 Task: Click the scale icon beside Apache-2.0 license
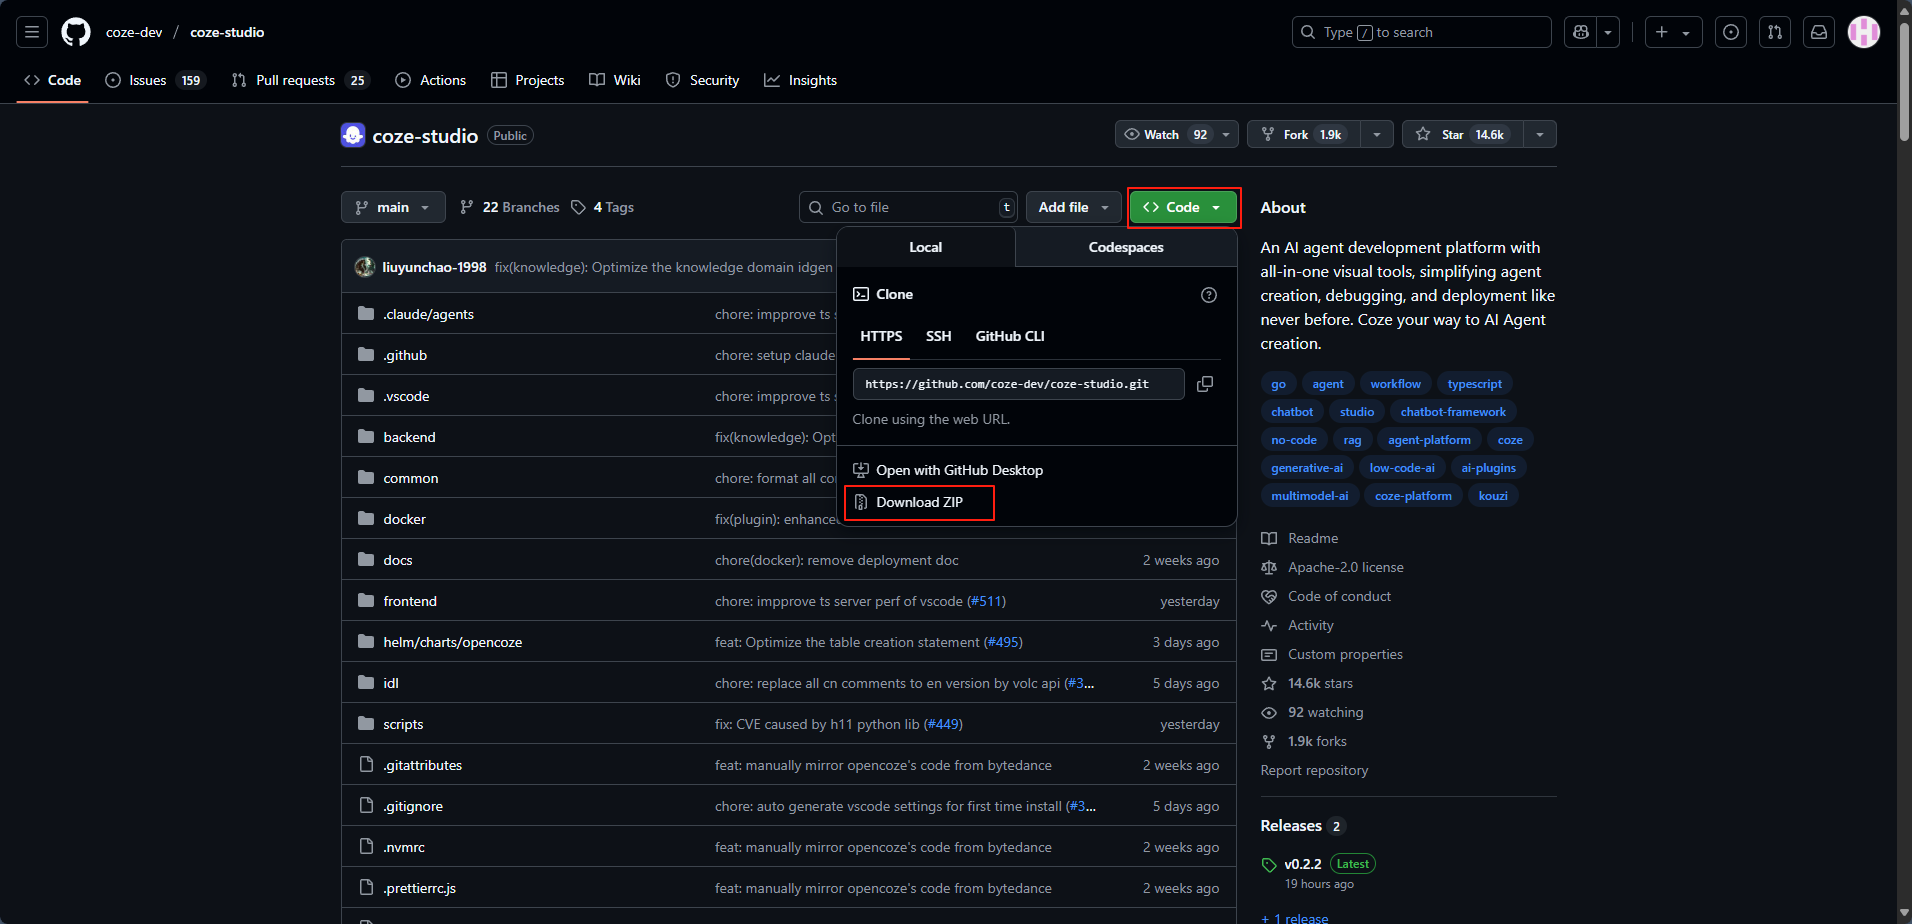(x=1269, y=568)
